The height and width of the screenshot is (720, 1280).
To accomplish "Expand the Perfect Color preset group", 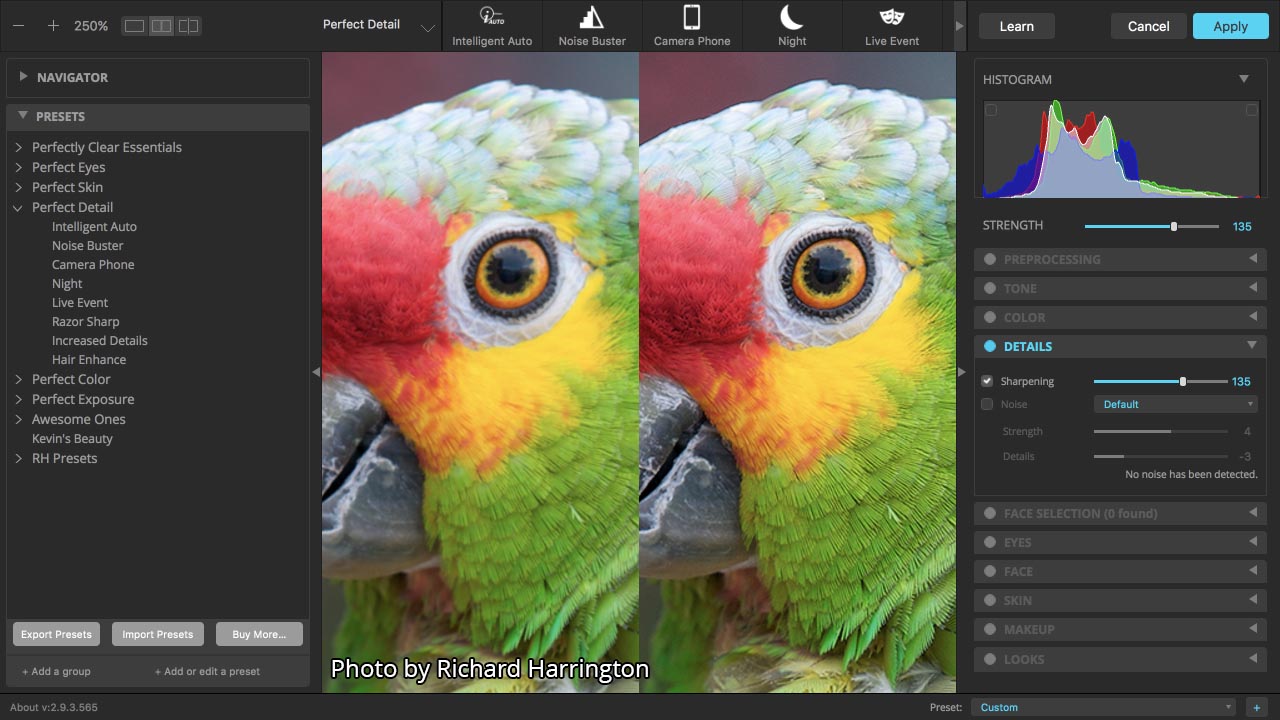I will click(19, 379).
